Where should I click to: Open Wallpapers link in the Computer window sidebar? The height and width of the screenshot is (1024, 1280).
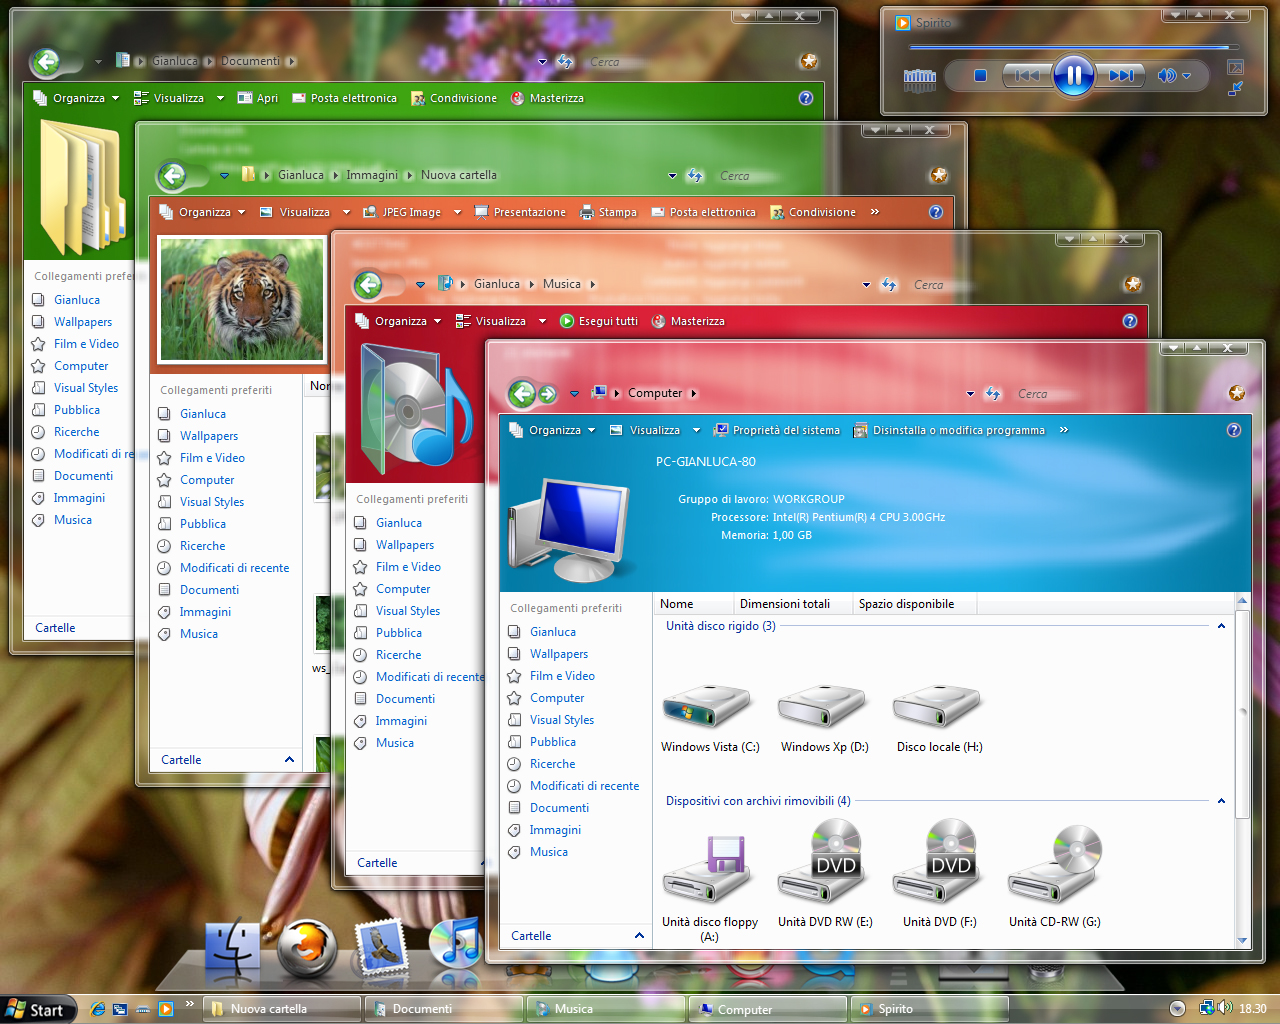[559, 654]
